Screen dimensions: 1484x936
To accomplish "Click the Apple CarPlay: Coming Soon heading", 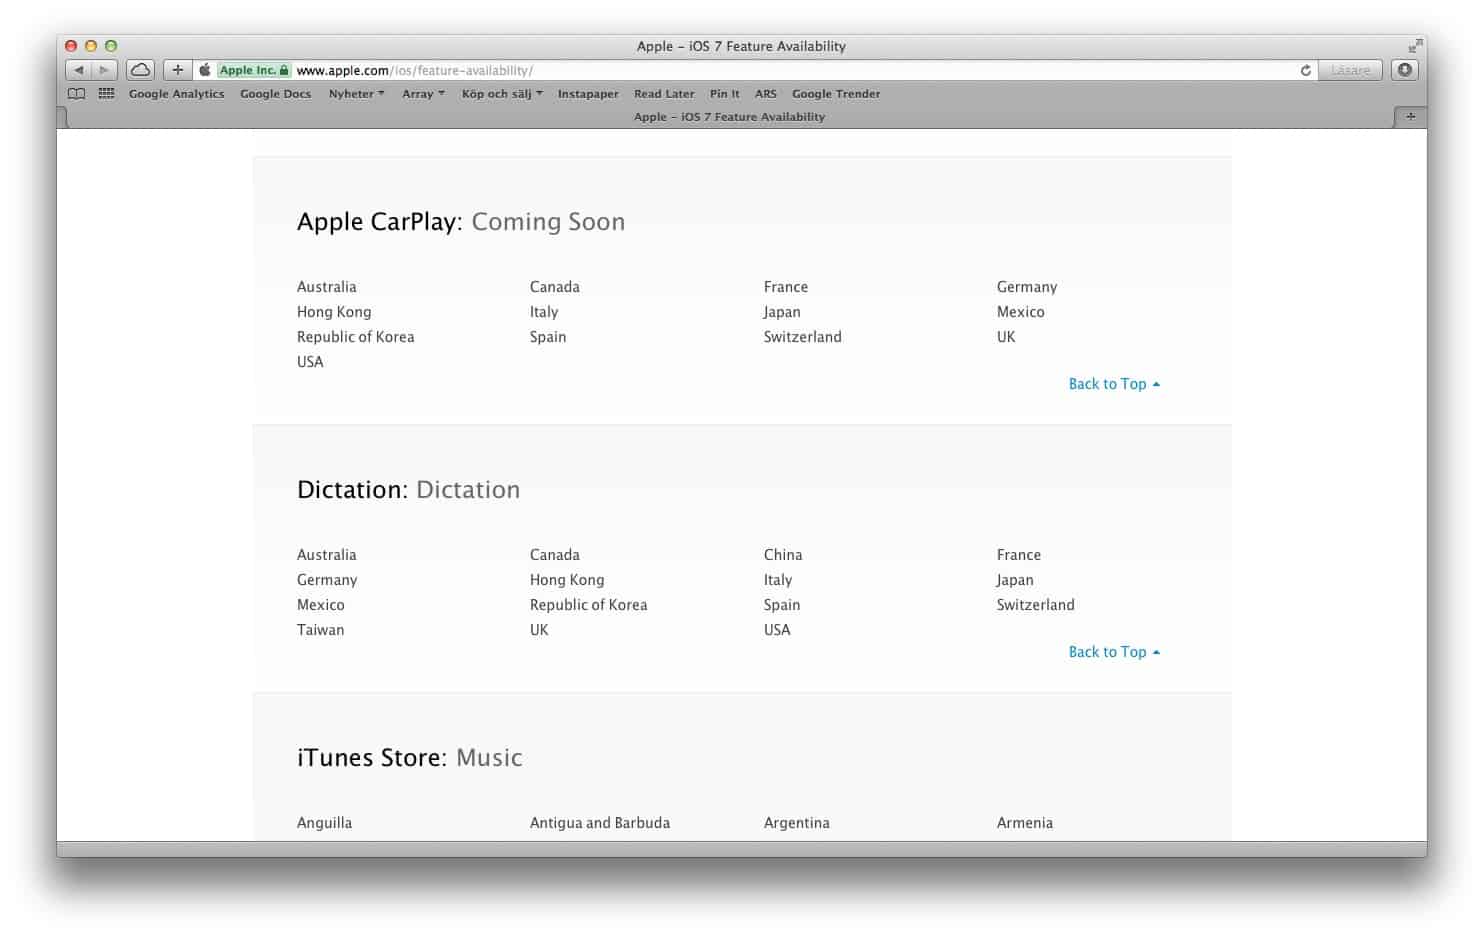I will point(461,222).
